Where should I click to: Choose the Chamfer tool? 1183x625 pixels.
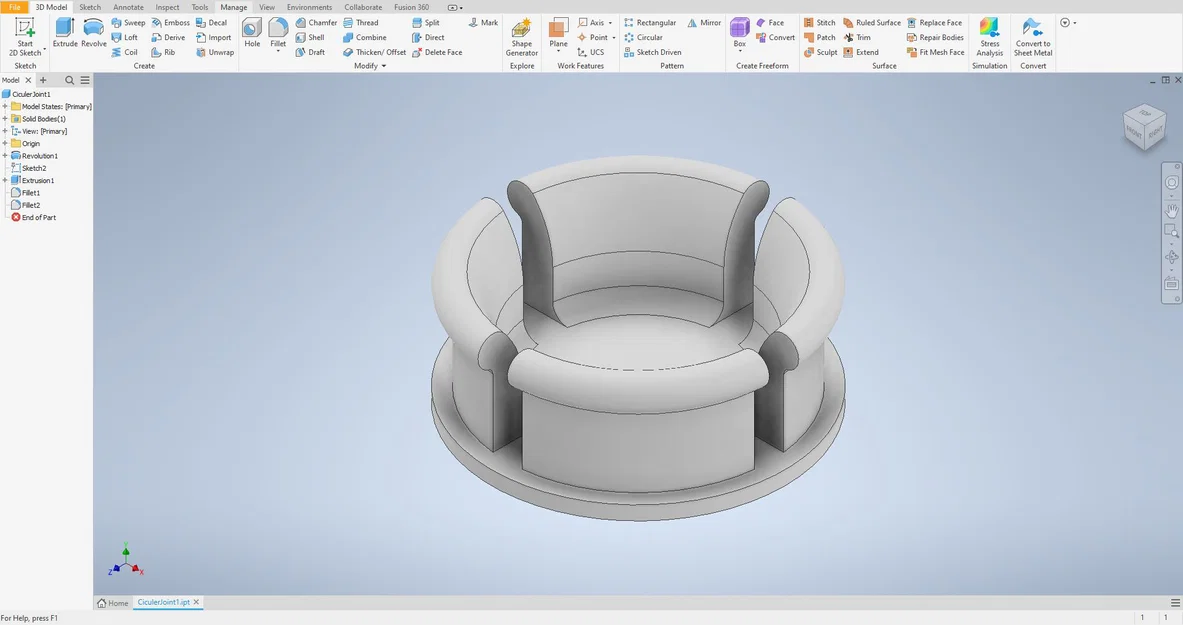pos(316,22)
